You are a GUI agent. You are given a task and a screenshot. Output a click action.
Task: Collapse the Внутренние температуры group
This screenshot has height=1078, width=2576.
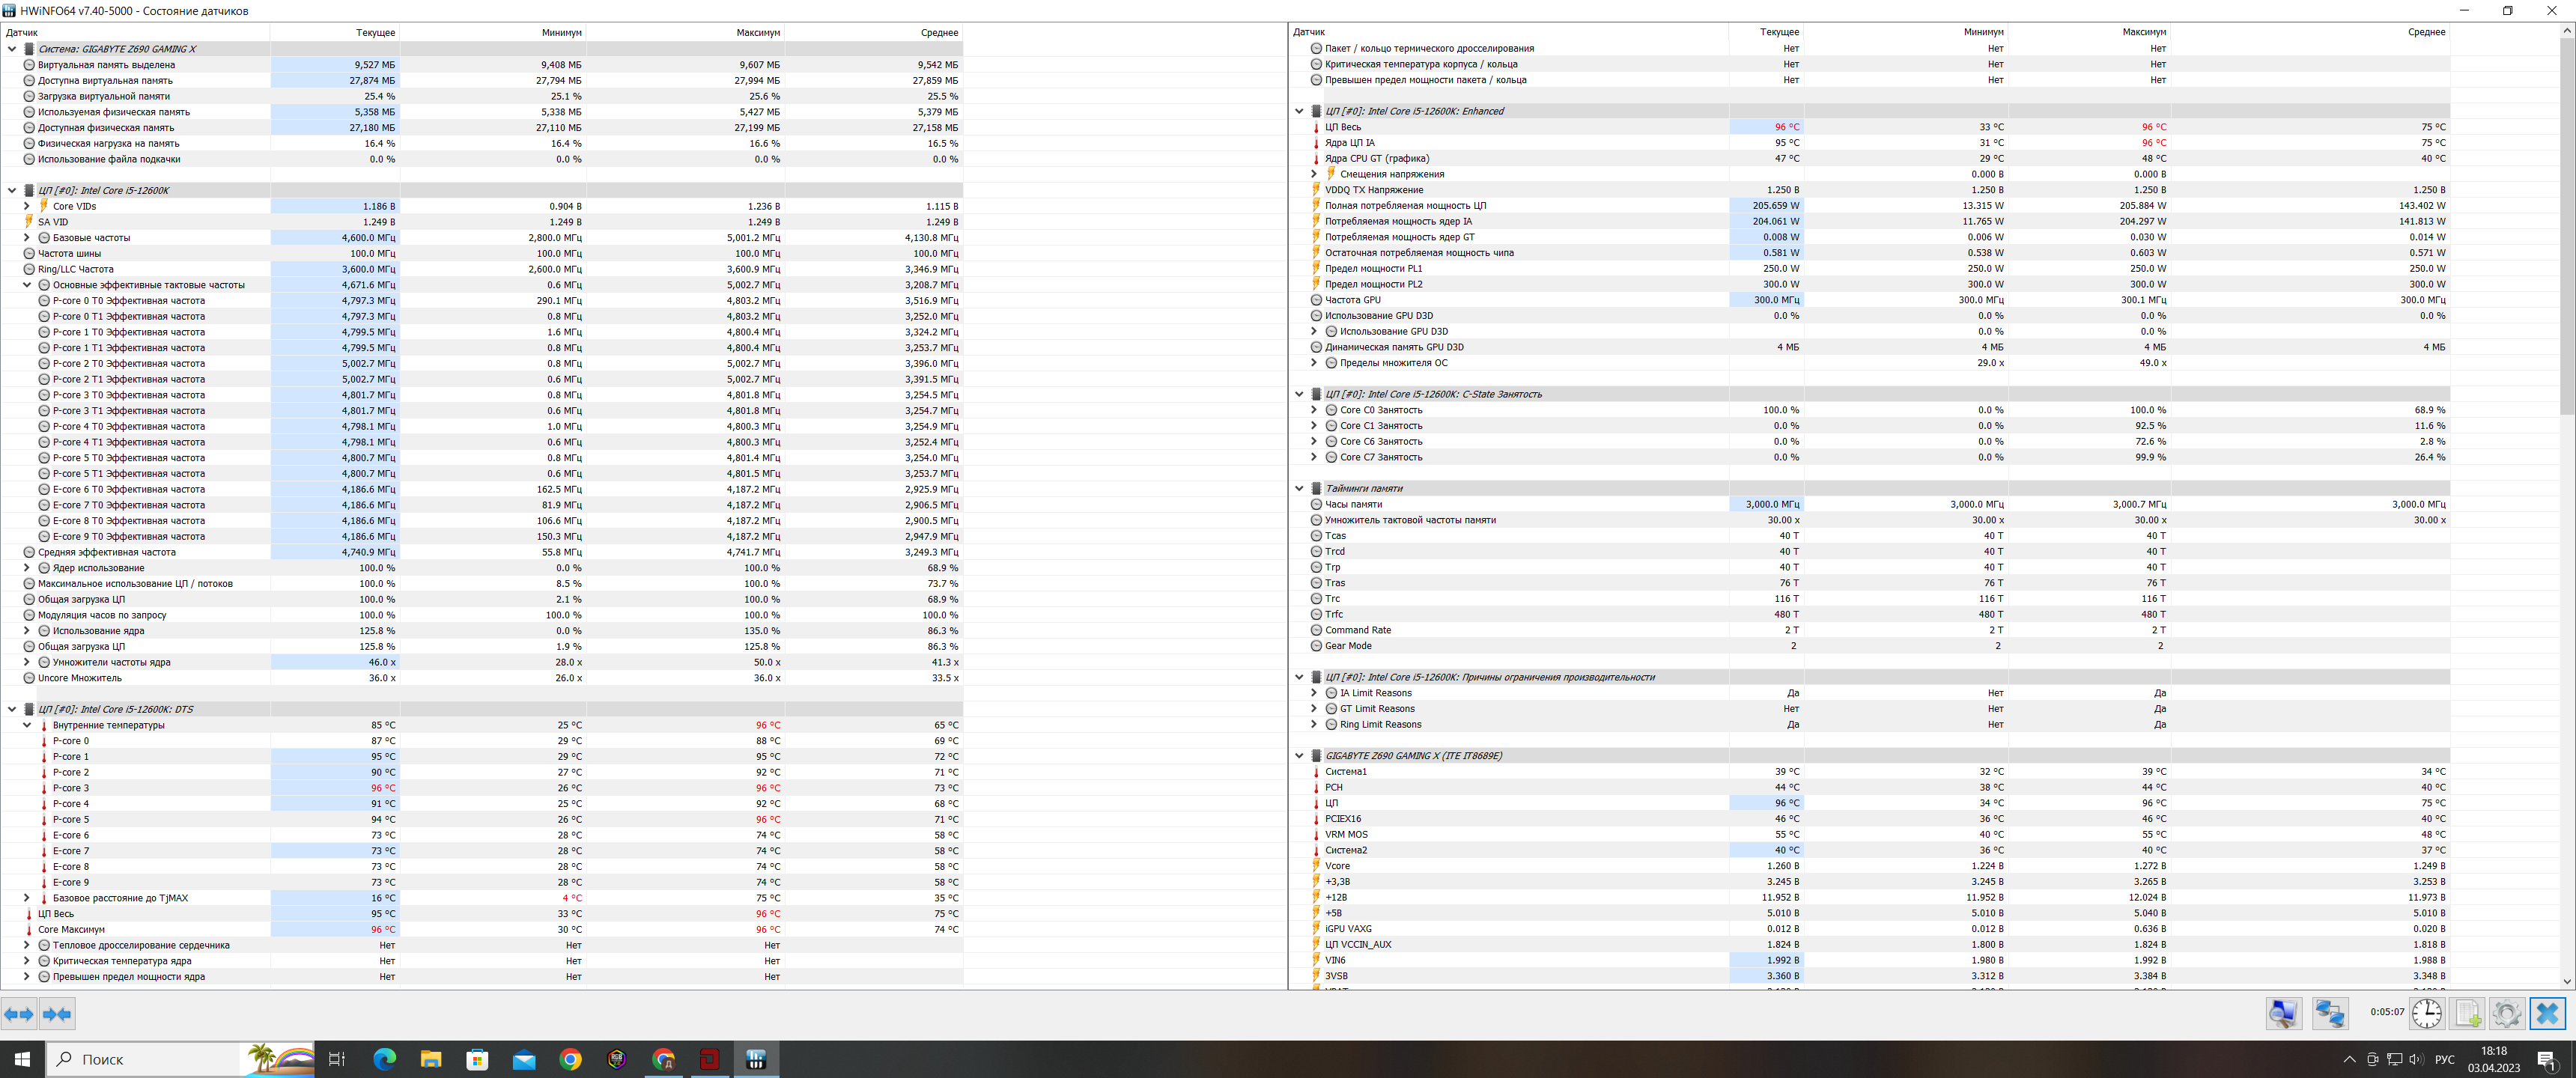tap(27, 725)
